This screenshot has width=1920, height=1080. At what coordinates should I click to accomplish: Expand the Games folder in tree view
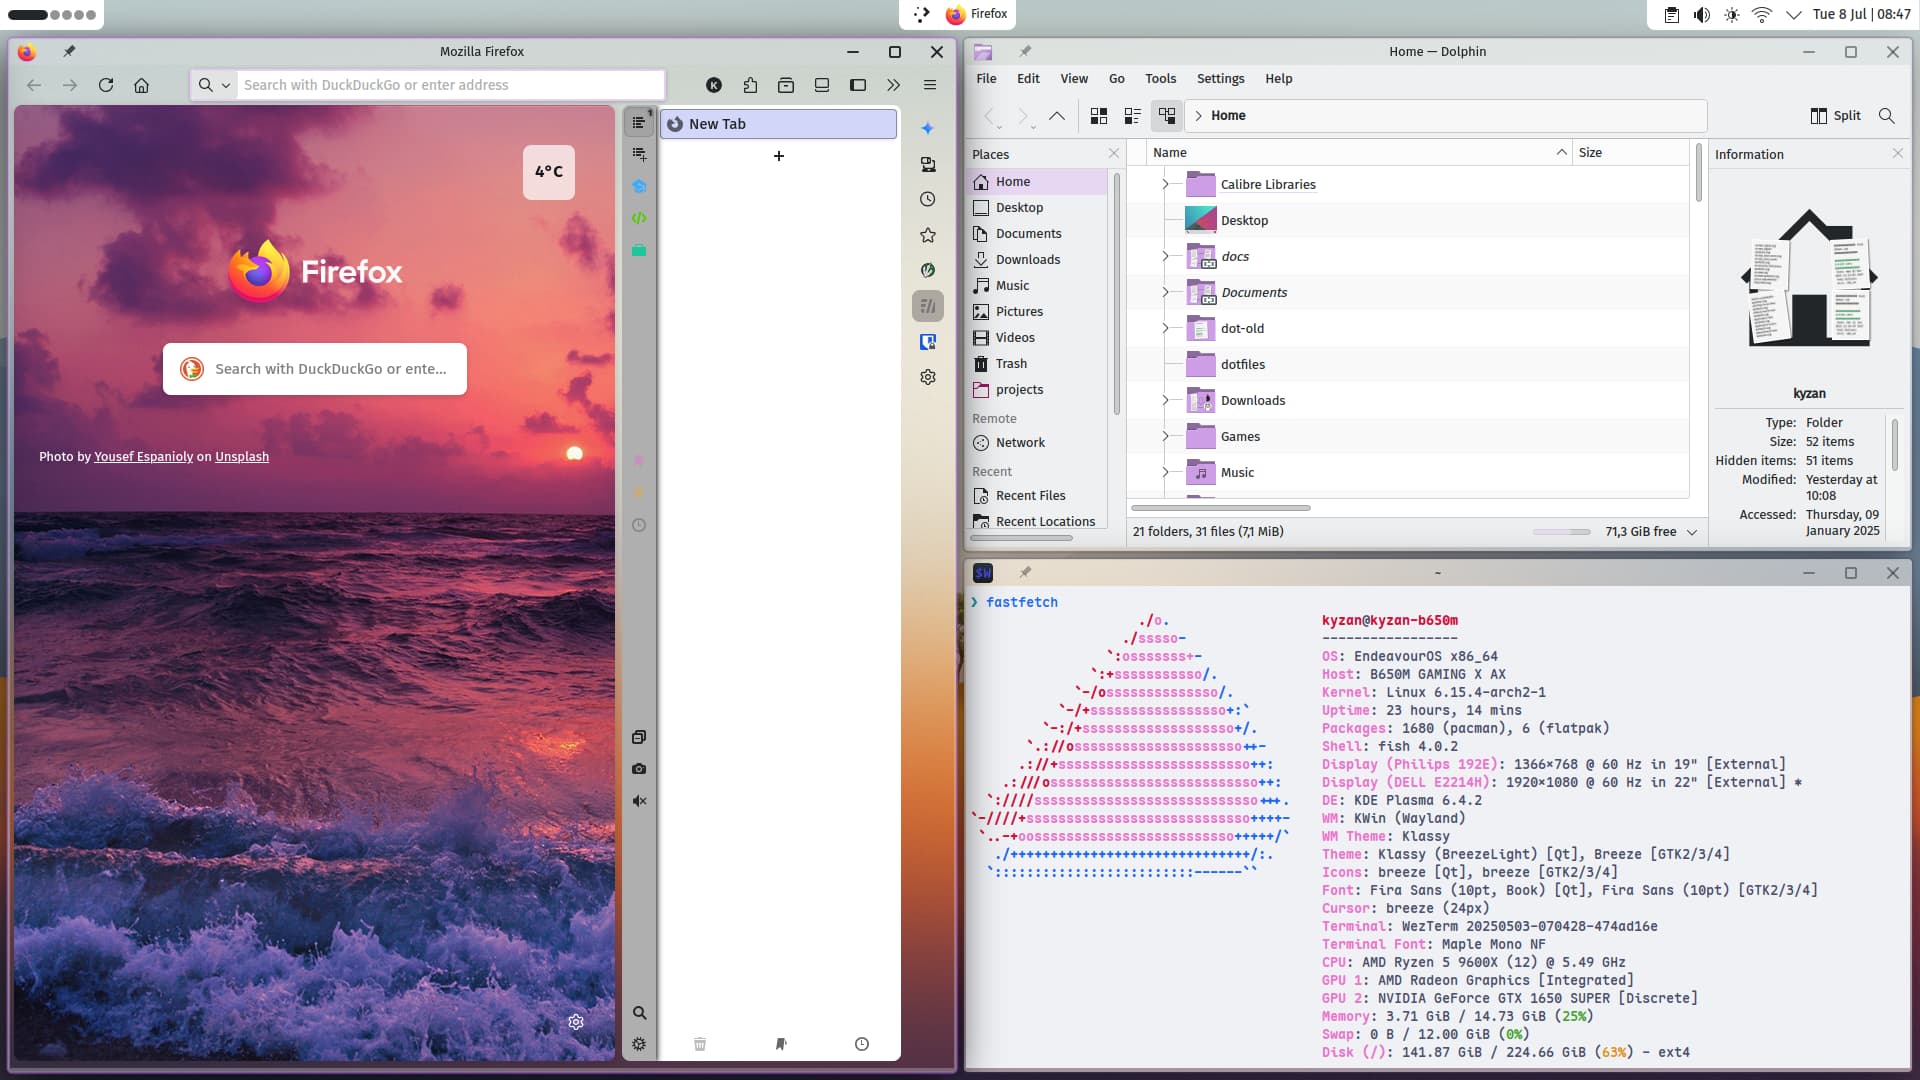pyautogui.click(x=1165, y=436)
